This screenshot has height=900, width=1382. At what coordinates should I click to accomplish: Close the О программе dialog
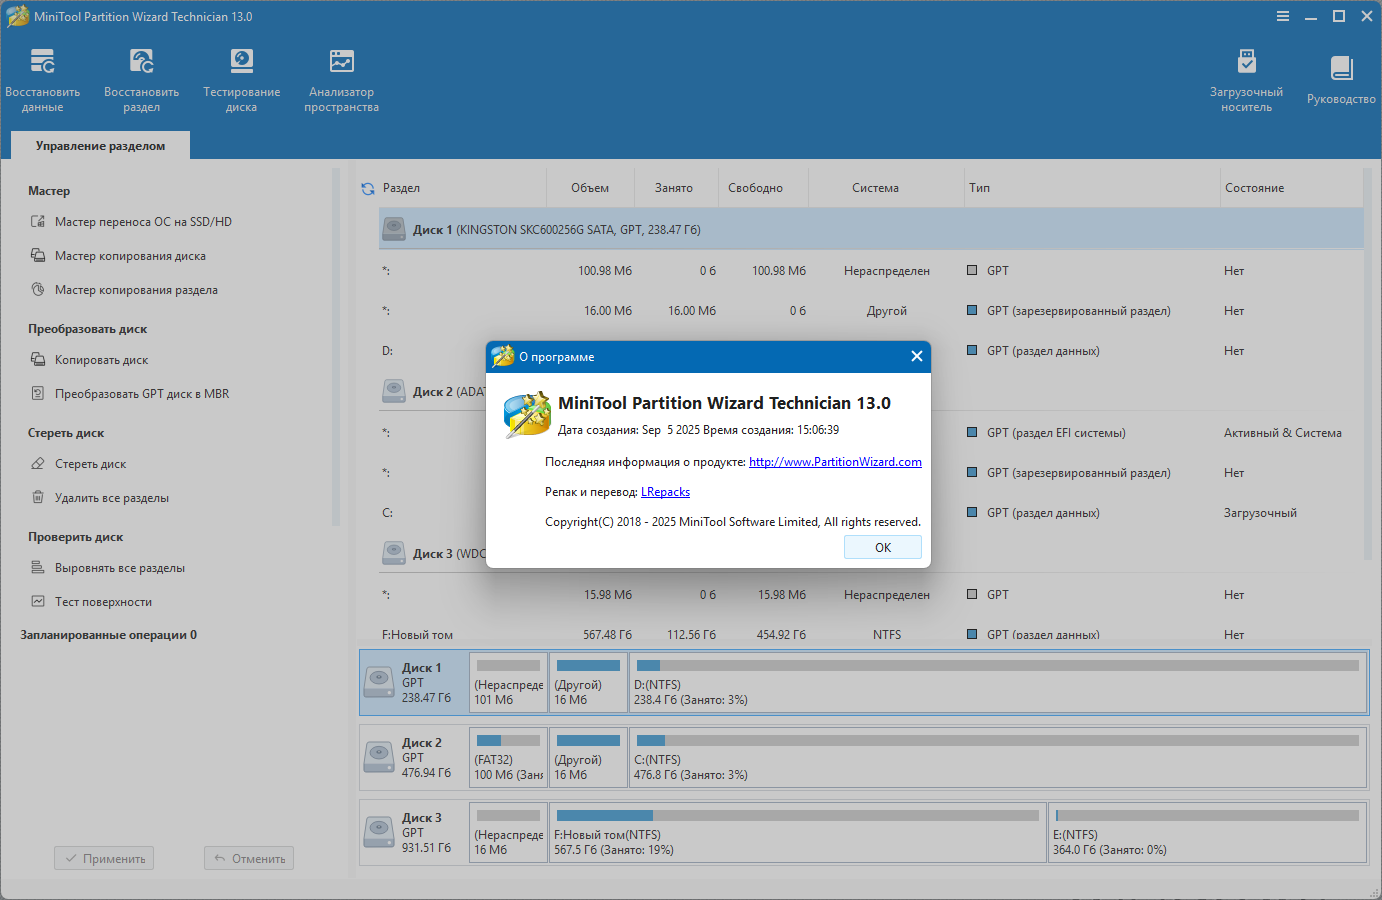[916, 356]
